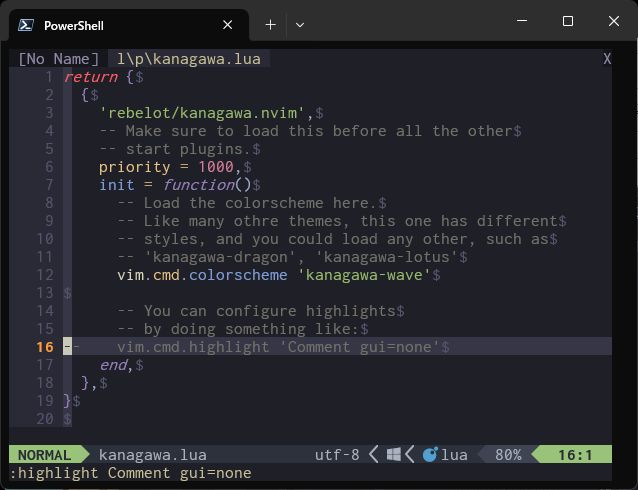
Task: Click the 16:1 cursor position segment
Action: (x=574, y=455)
